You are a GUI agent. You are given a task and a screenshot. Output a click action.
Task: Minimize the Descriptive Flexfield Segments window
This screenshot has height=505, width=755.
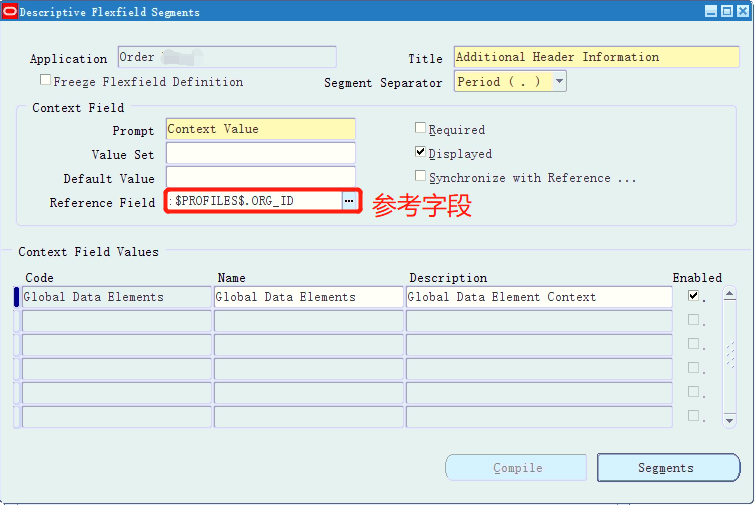(711, 11)
